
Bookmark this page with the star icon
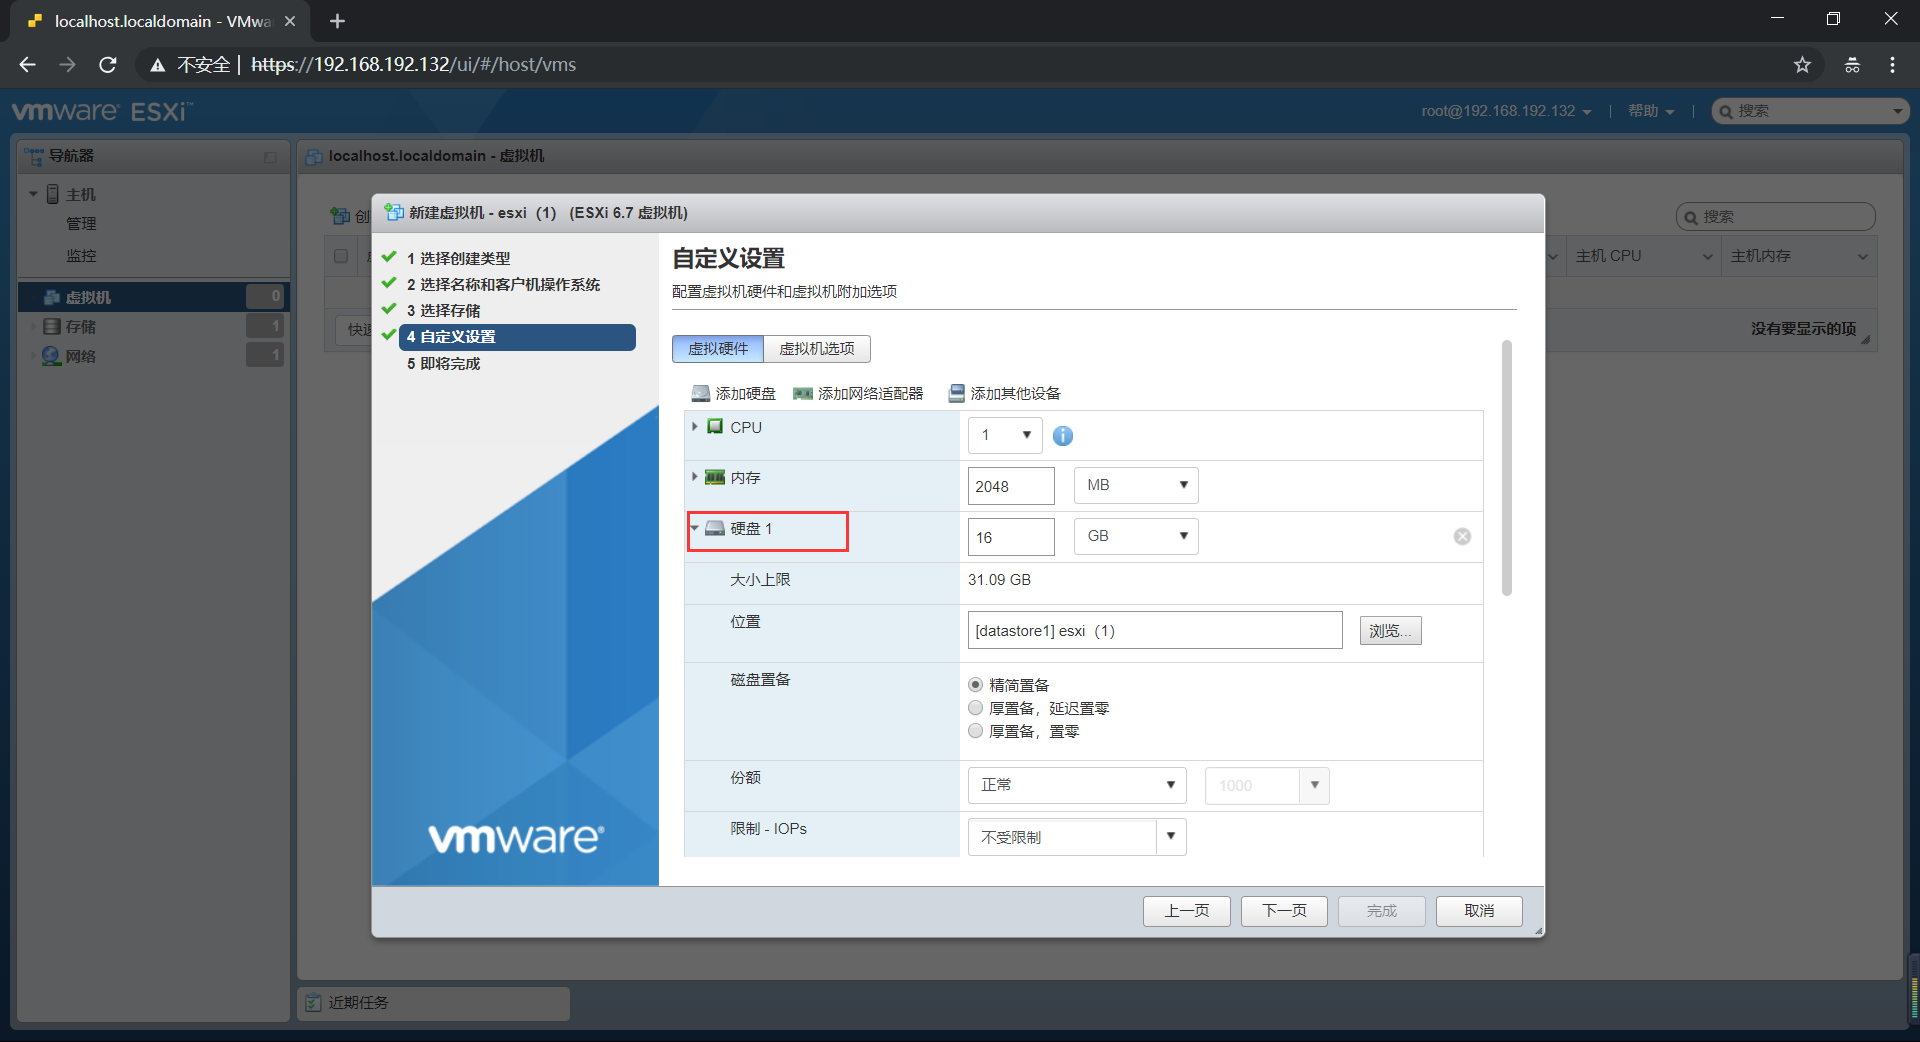click(1802, 65)
